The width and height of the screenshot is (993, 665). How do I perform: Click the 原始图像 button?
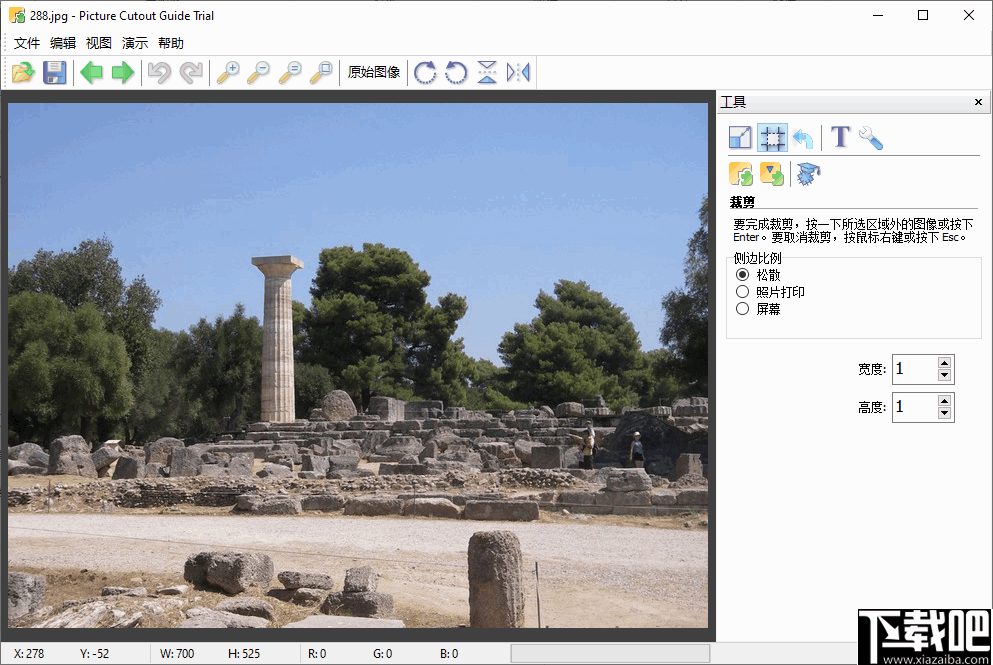click(374, 72)
